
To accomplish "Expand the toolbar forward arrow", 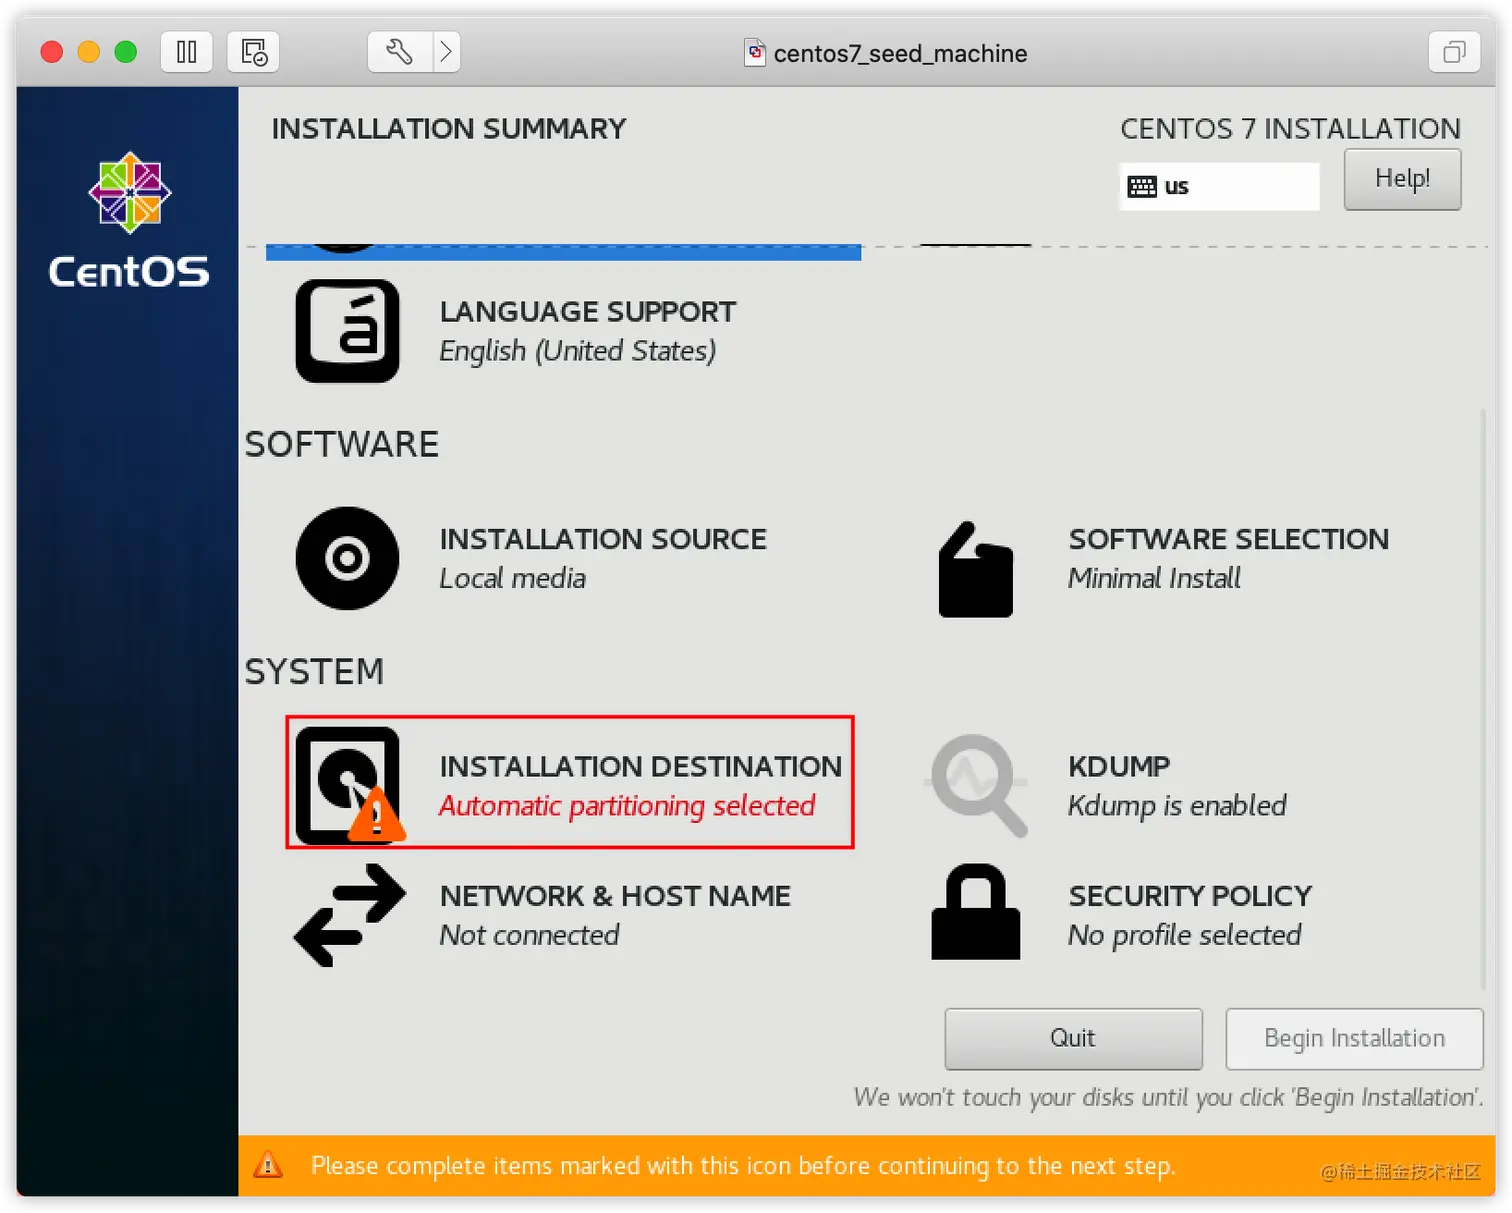I will click(x=447, y=52).
